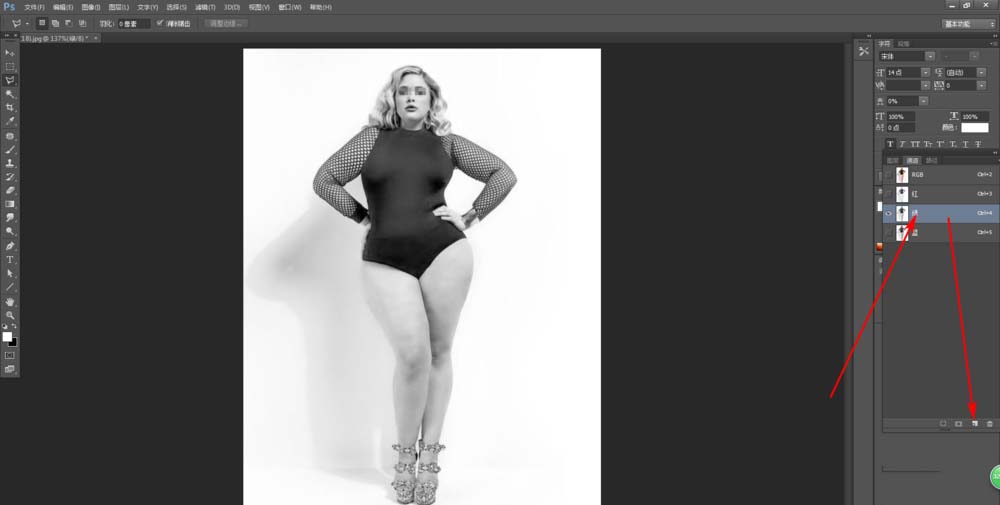
Task: Switch to the 图层 layers tab
Action: (893, 161)
